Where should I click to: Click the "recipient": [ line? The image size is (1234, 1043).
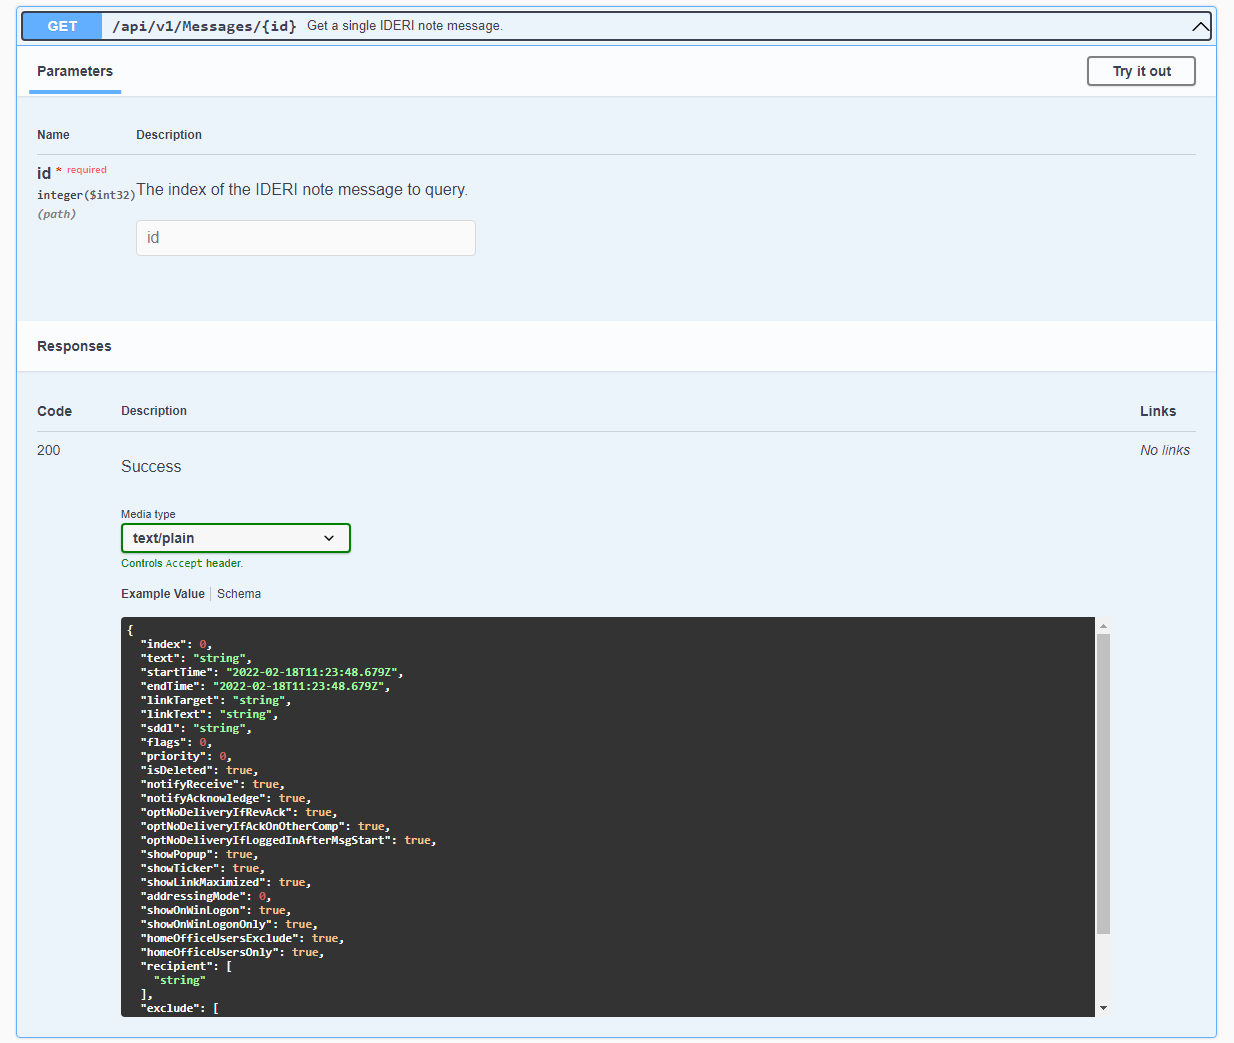pyautogui.click(x=186, y=966)
